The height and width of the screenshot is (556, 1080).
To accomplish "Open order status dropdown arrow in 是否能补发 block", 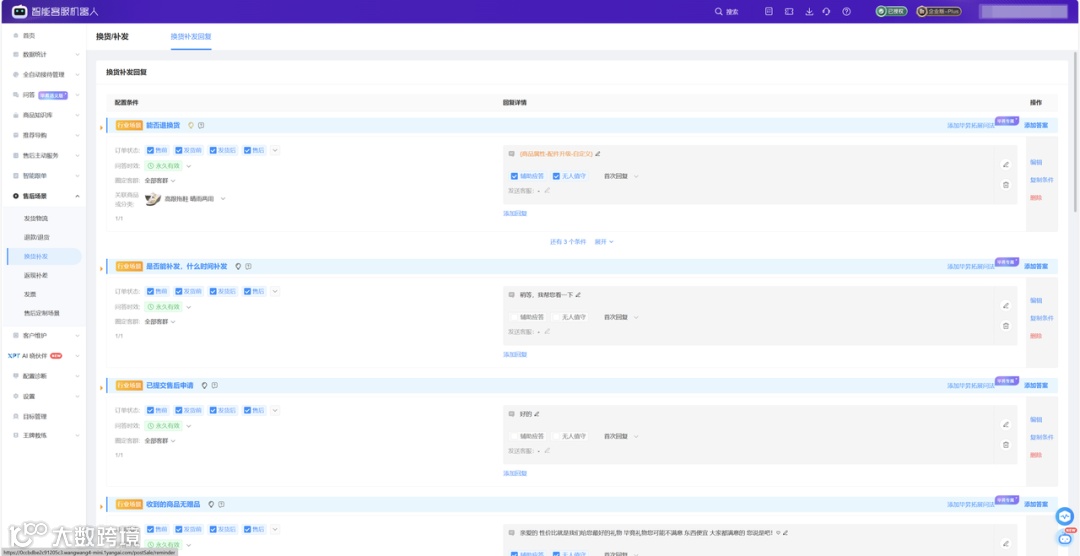I will coord(275,291).
